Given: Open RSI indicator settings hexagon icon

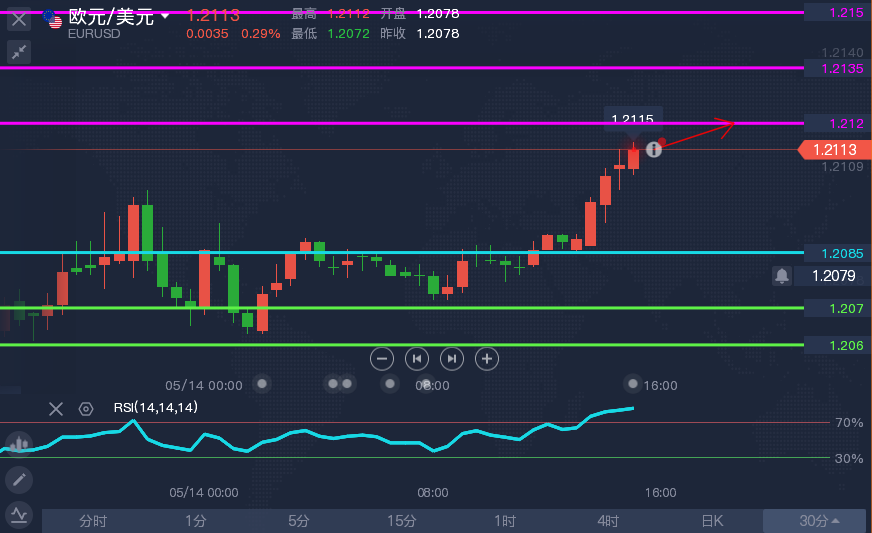Looking at the screenshot, I should point(86,409).
